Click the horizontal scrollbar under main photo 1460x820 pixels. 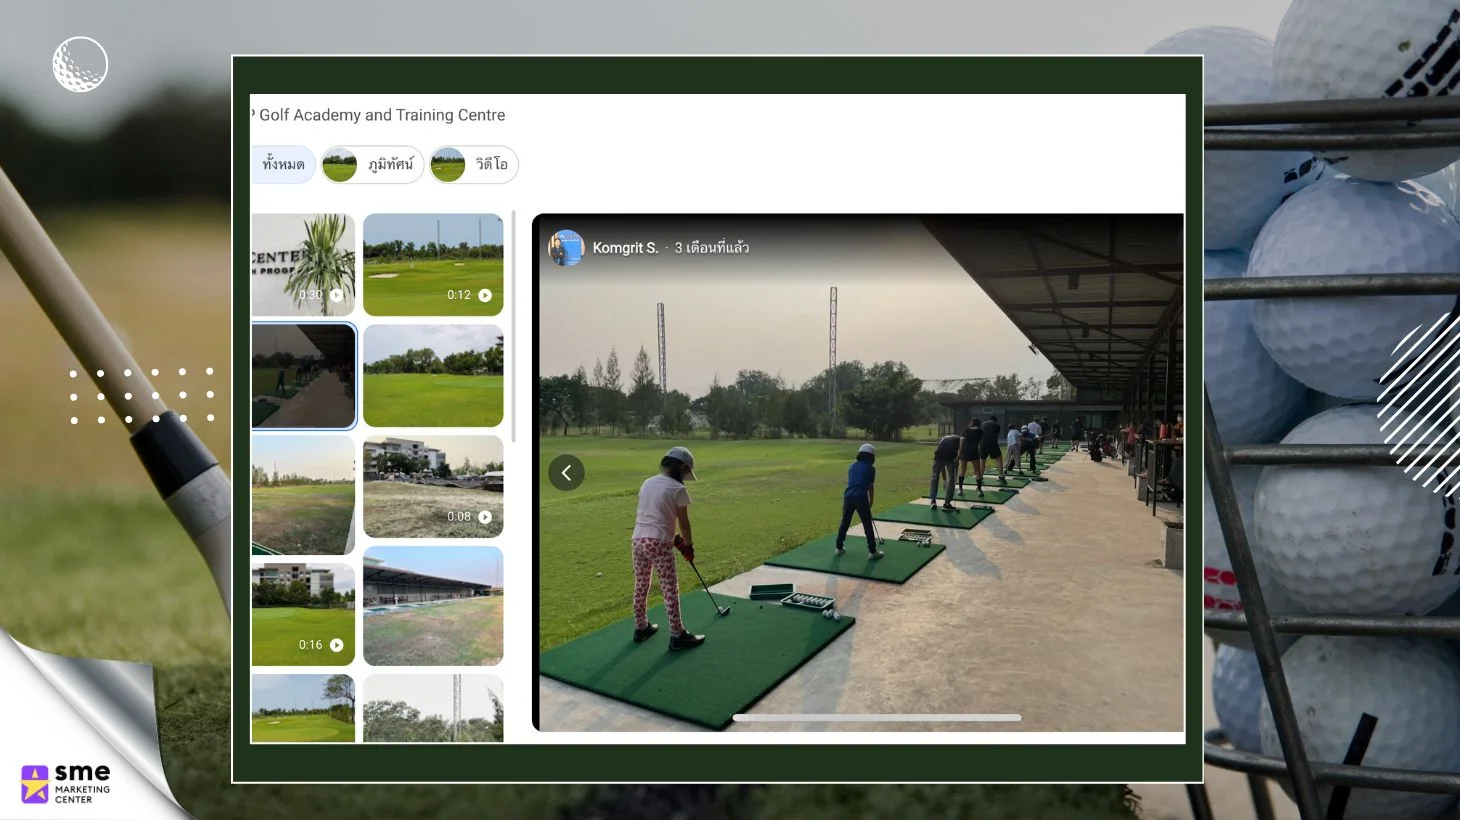tap(876, 717)
